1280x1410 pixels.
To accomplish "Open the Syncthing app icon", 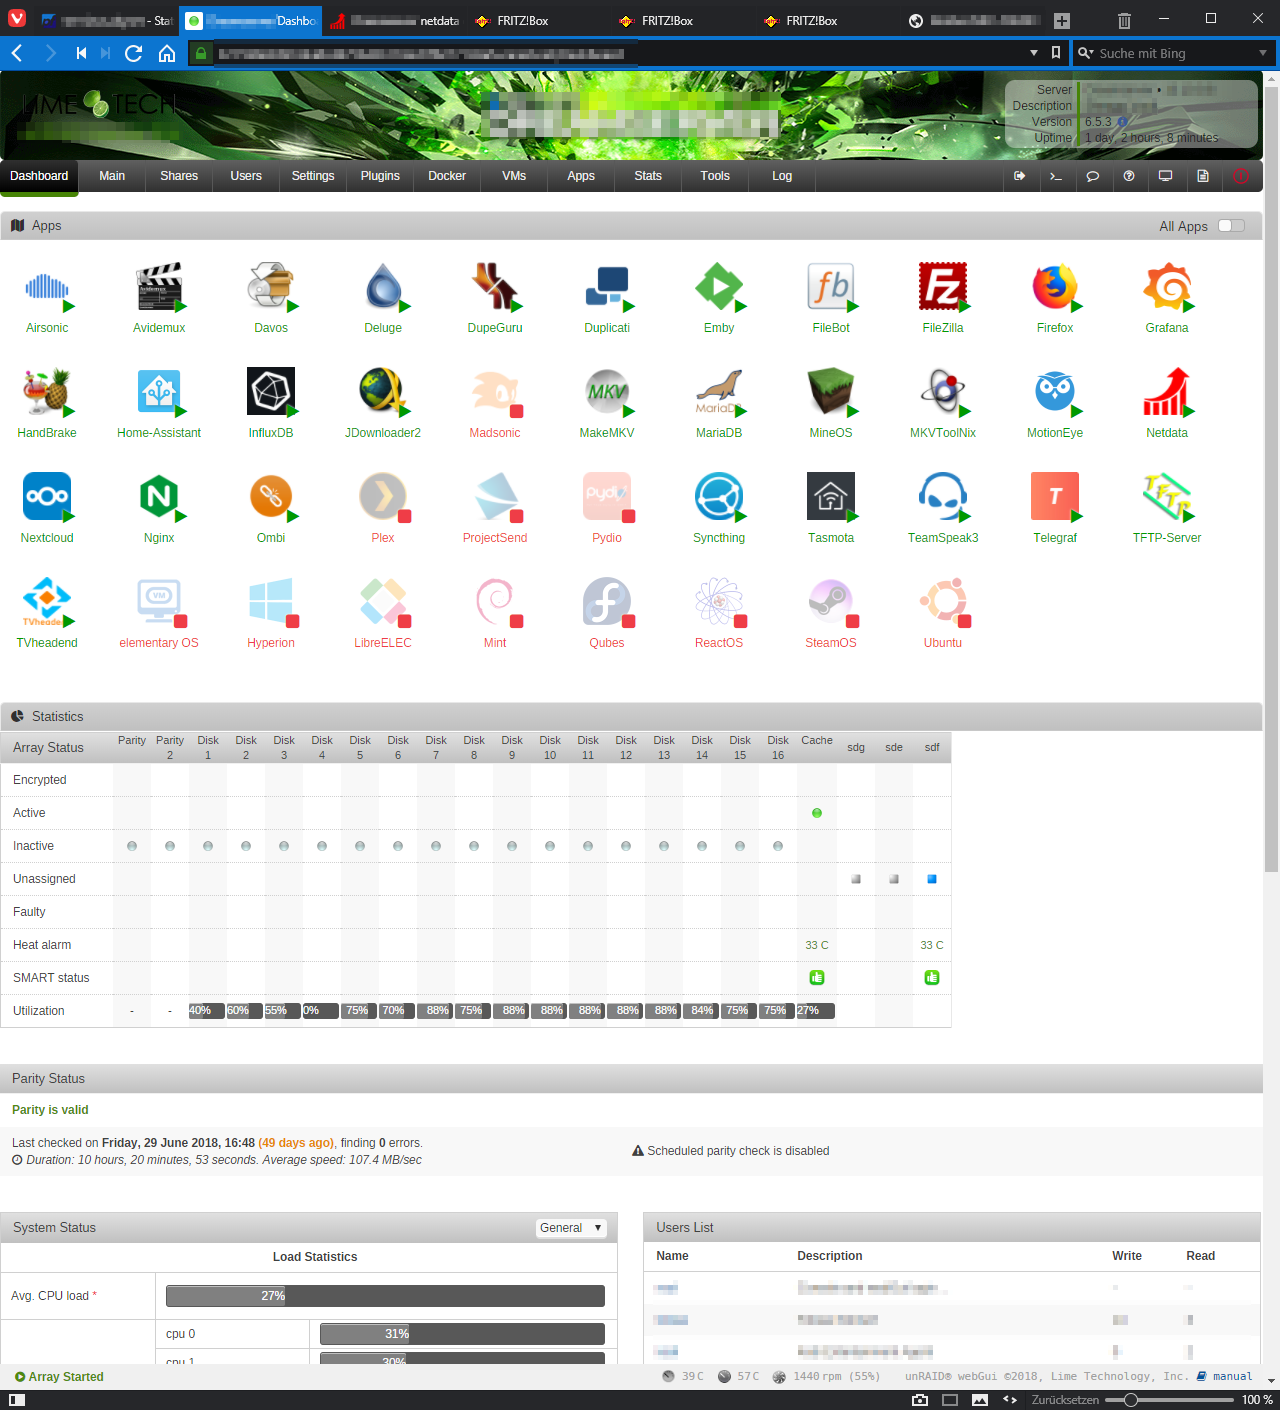I will tap(719, 498).
